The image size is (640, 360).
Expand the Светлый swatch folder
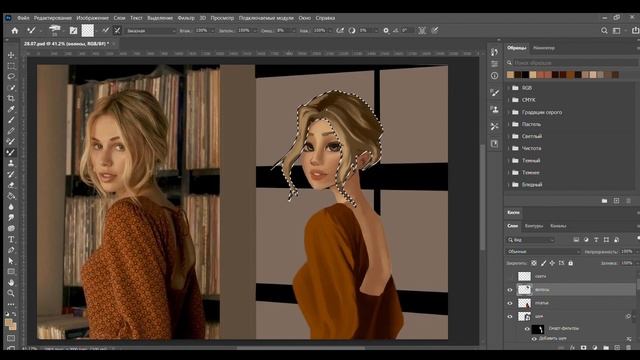[509, 136]
